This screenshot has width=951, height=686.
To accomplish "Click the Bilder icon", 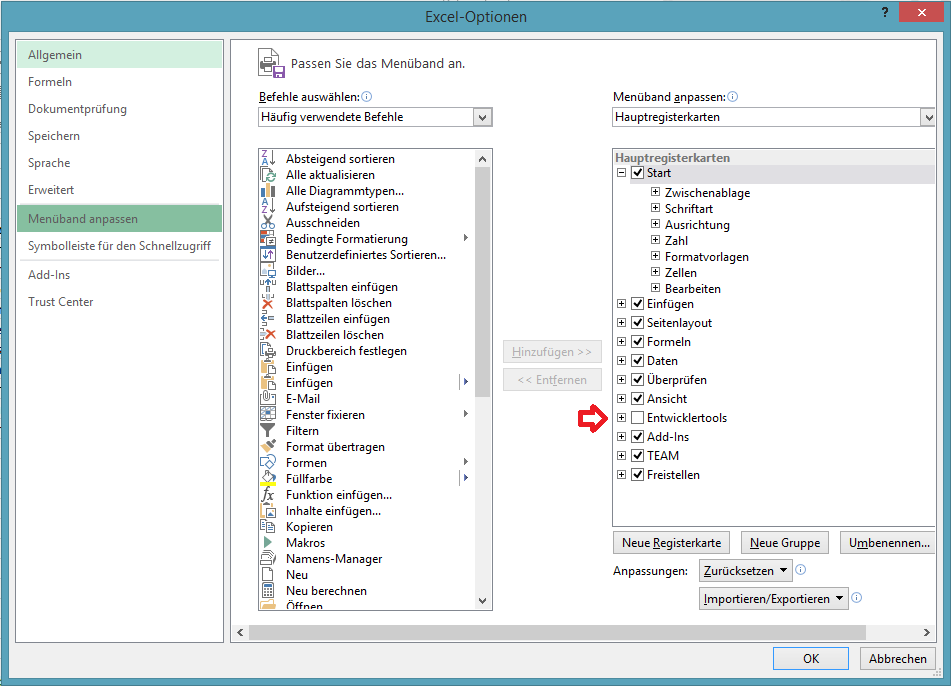I will coord(268,271).
